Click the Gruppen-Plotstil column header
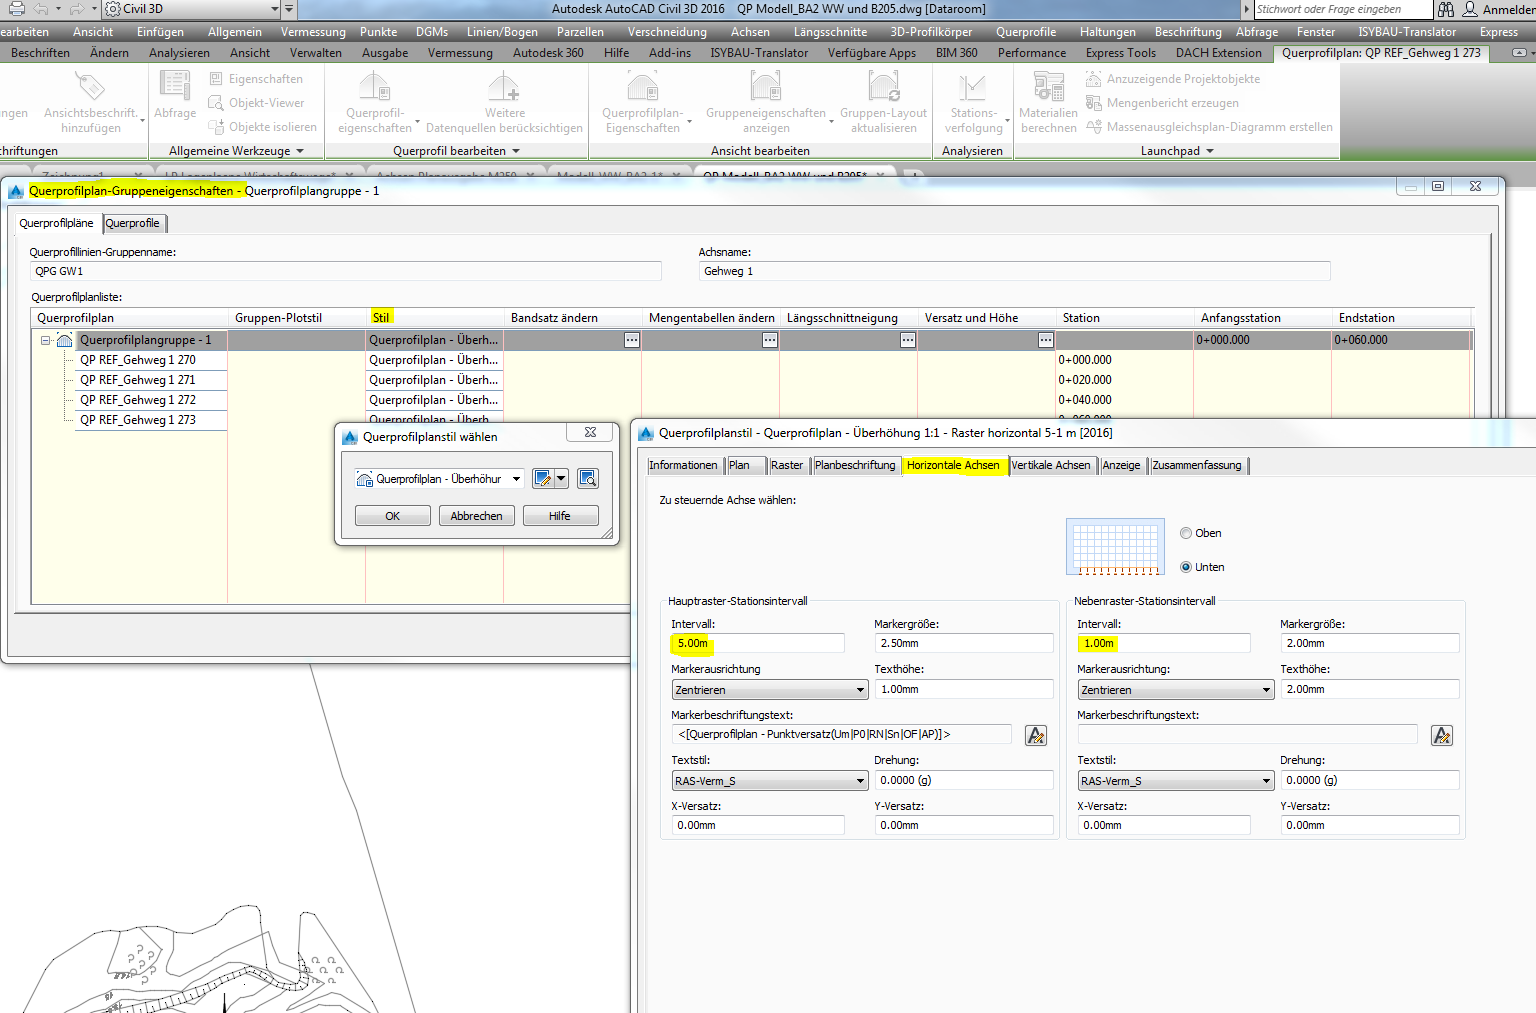Image resolution: width=1536 pixels, height=1013 pixels. (298, 318)
